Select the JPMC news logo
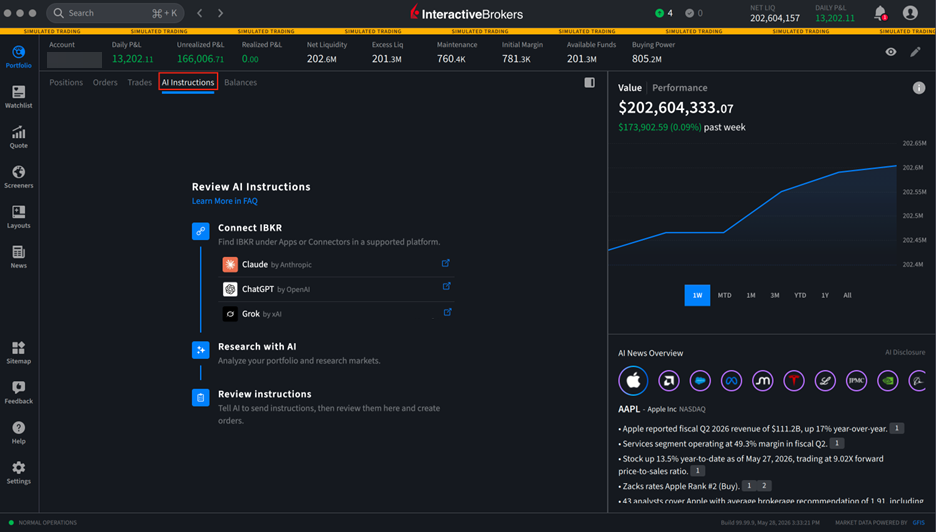Viewport: 936px width, 532px height. pos(856,380)
